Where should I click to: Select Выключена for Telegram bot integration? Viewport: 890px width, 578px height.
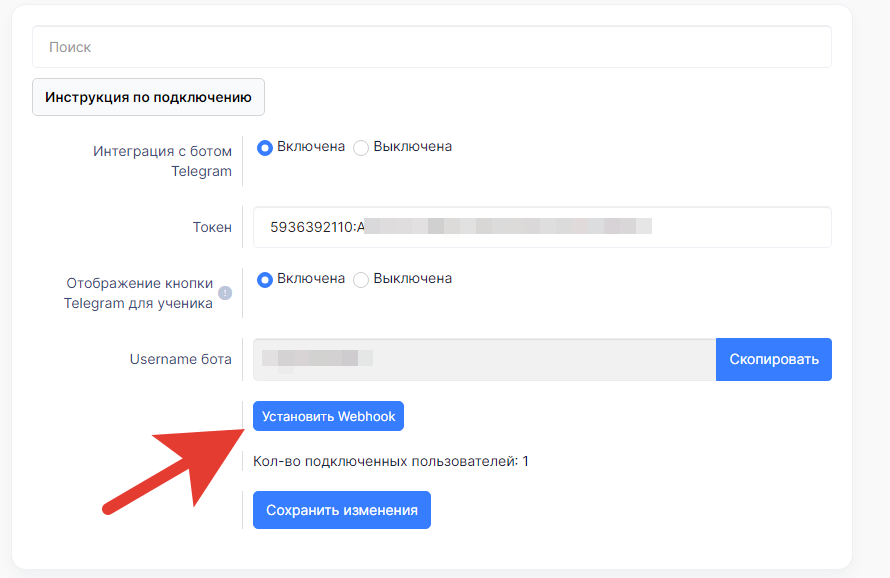coord(361,148)
